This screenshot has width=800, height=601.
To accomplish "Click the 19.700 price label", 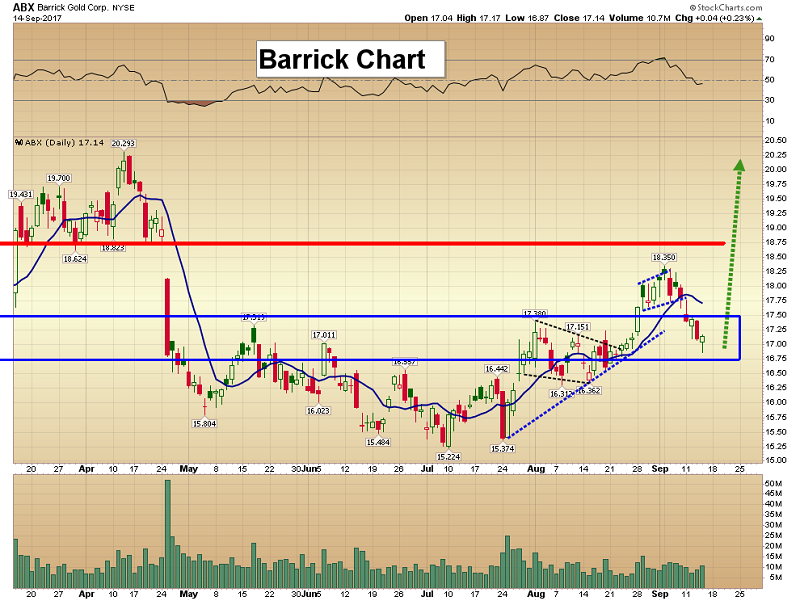I will pyautogui.click(x=59, y=178).
